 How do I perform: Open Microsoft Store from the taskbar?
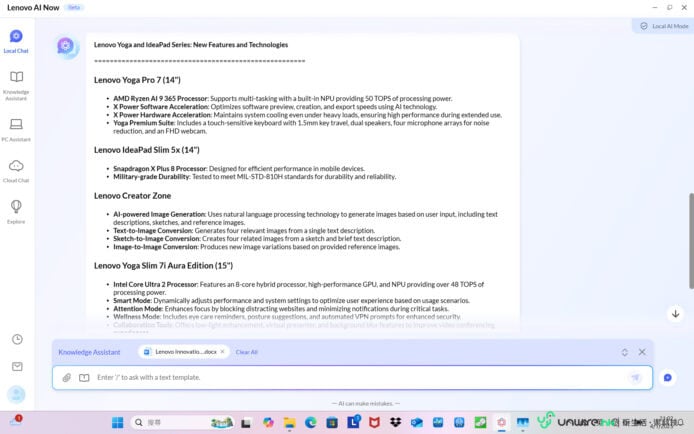tap(332, 423)
